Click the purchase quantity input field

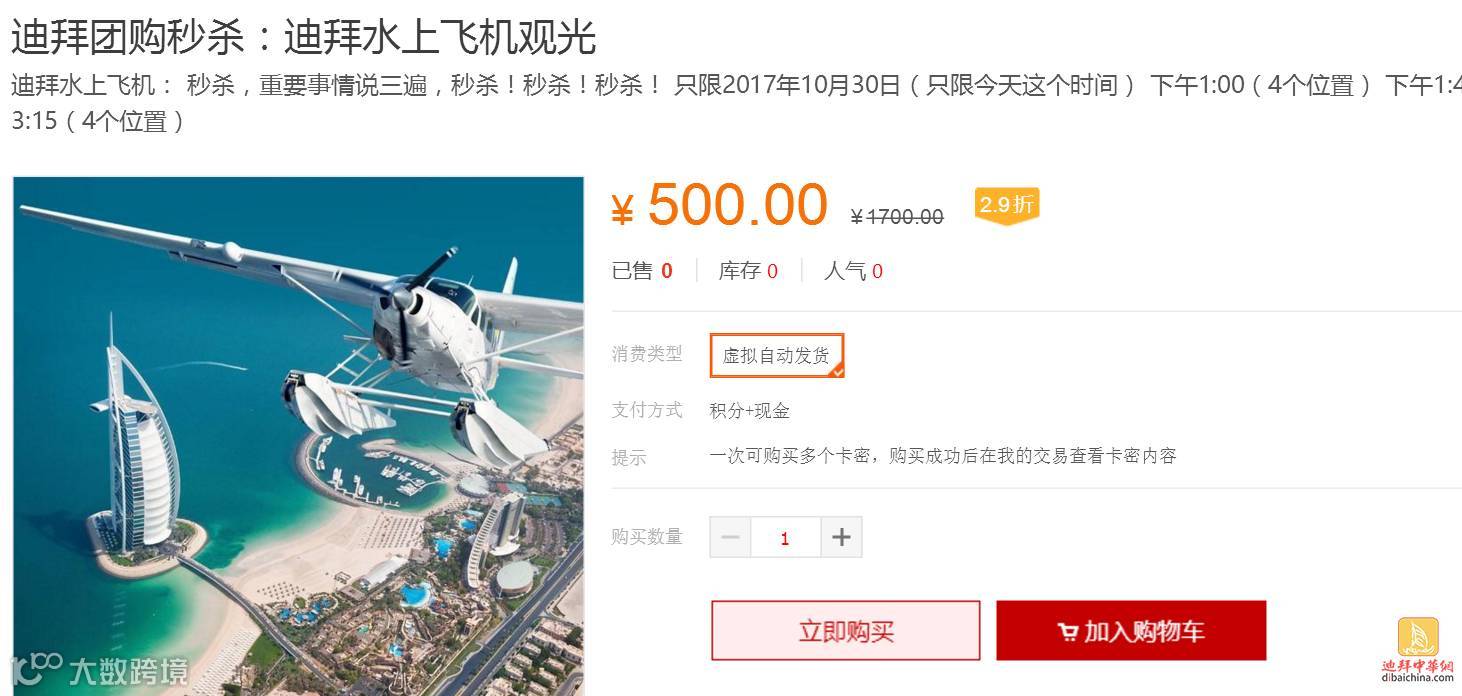[x=785, y=537]
